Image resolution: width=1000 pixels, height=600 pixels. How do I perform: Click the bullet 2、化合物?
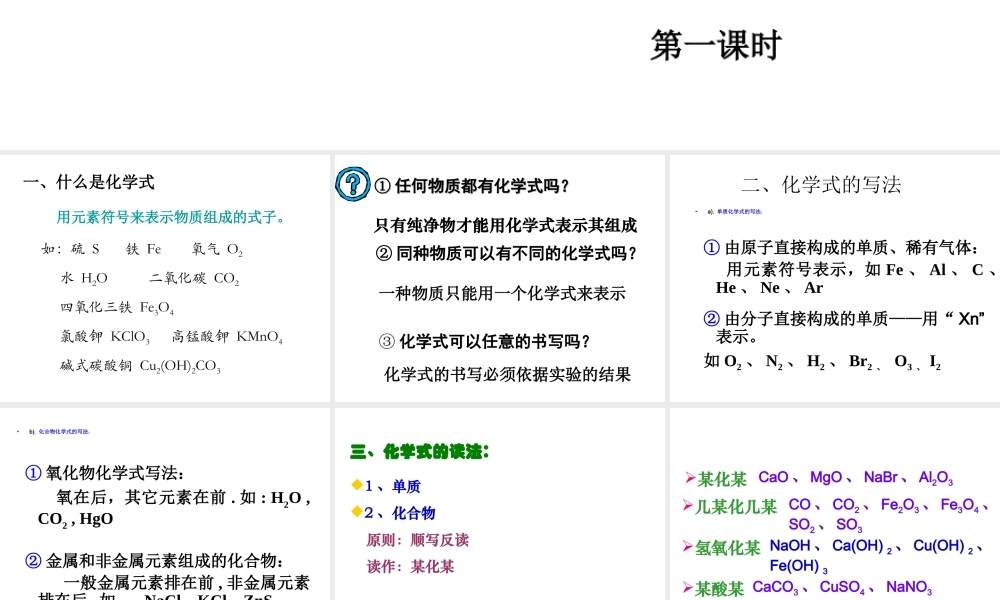(393, 513)
